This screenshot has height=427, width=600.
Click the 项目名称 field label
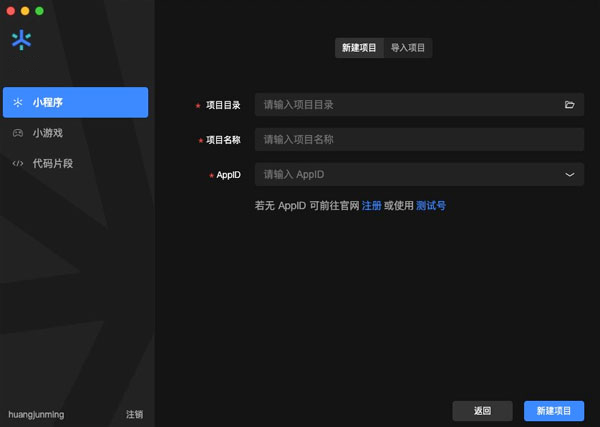coord(223,140)
